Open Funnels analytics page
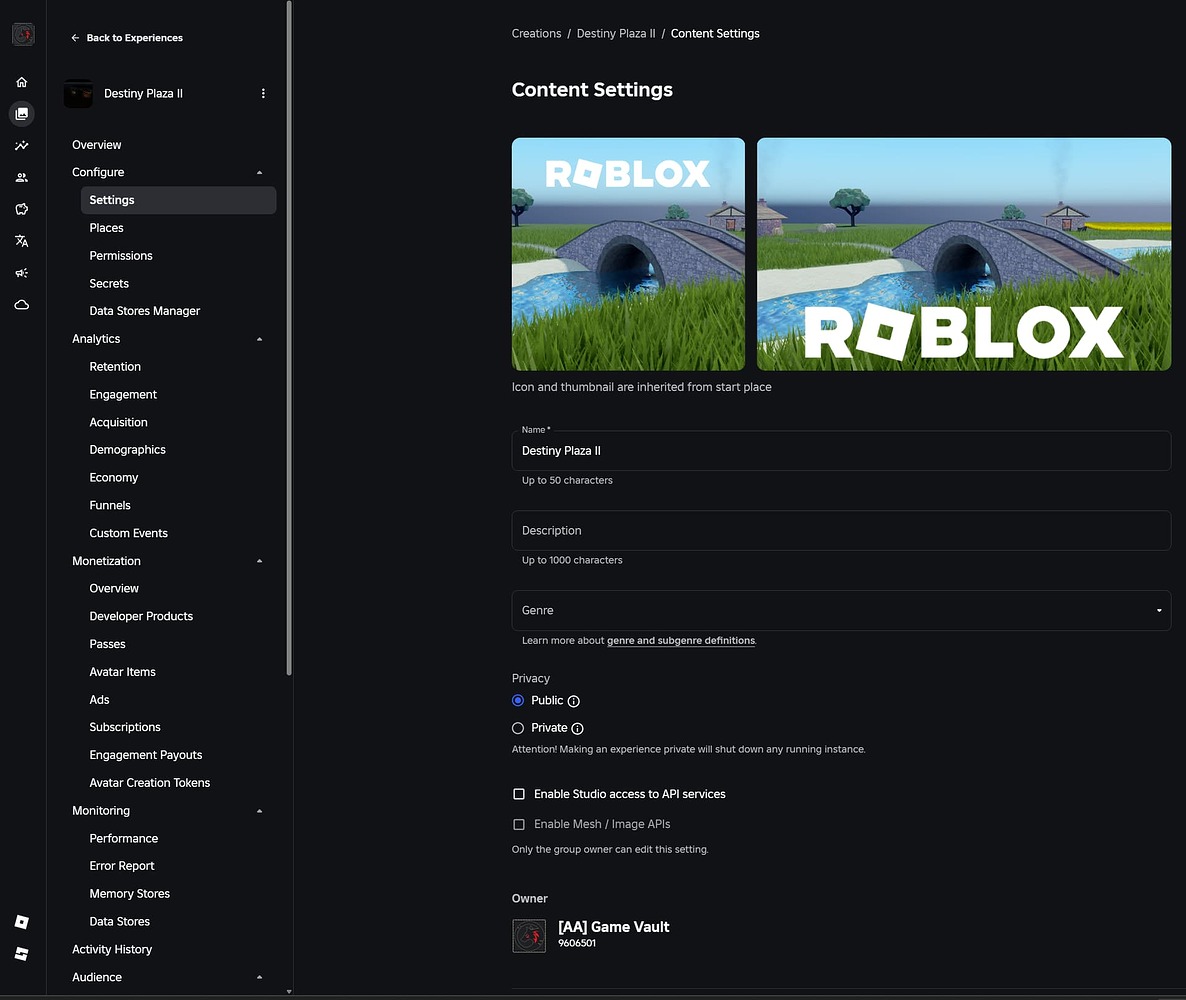Viewport: 1186px width, 1000px height. point(110,505)
